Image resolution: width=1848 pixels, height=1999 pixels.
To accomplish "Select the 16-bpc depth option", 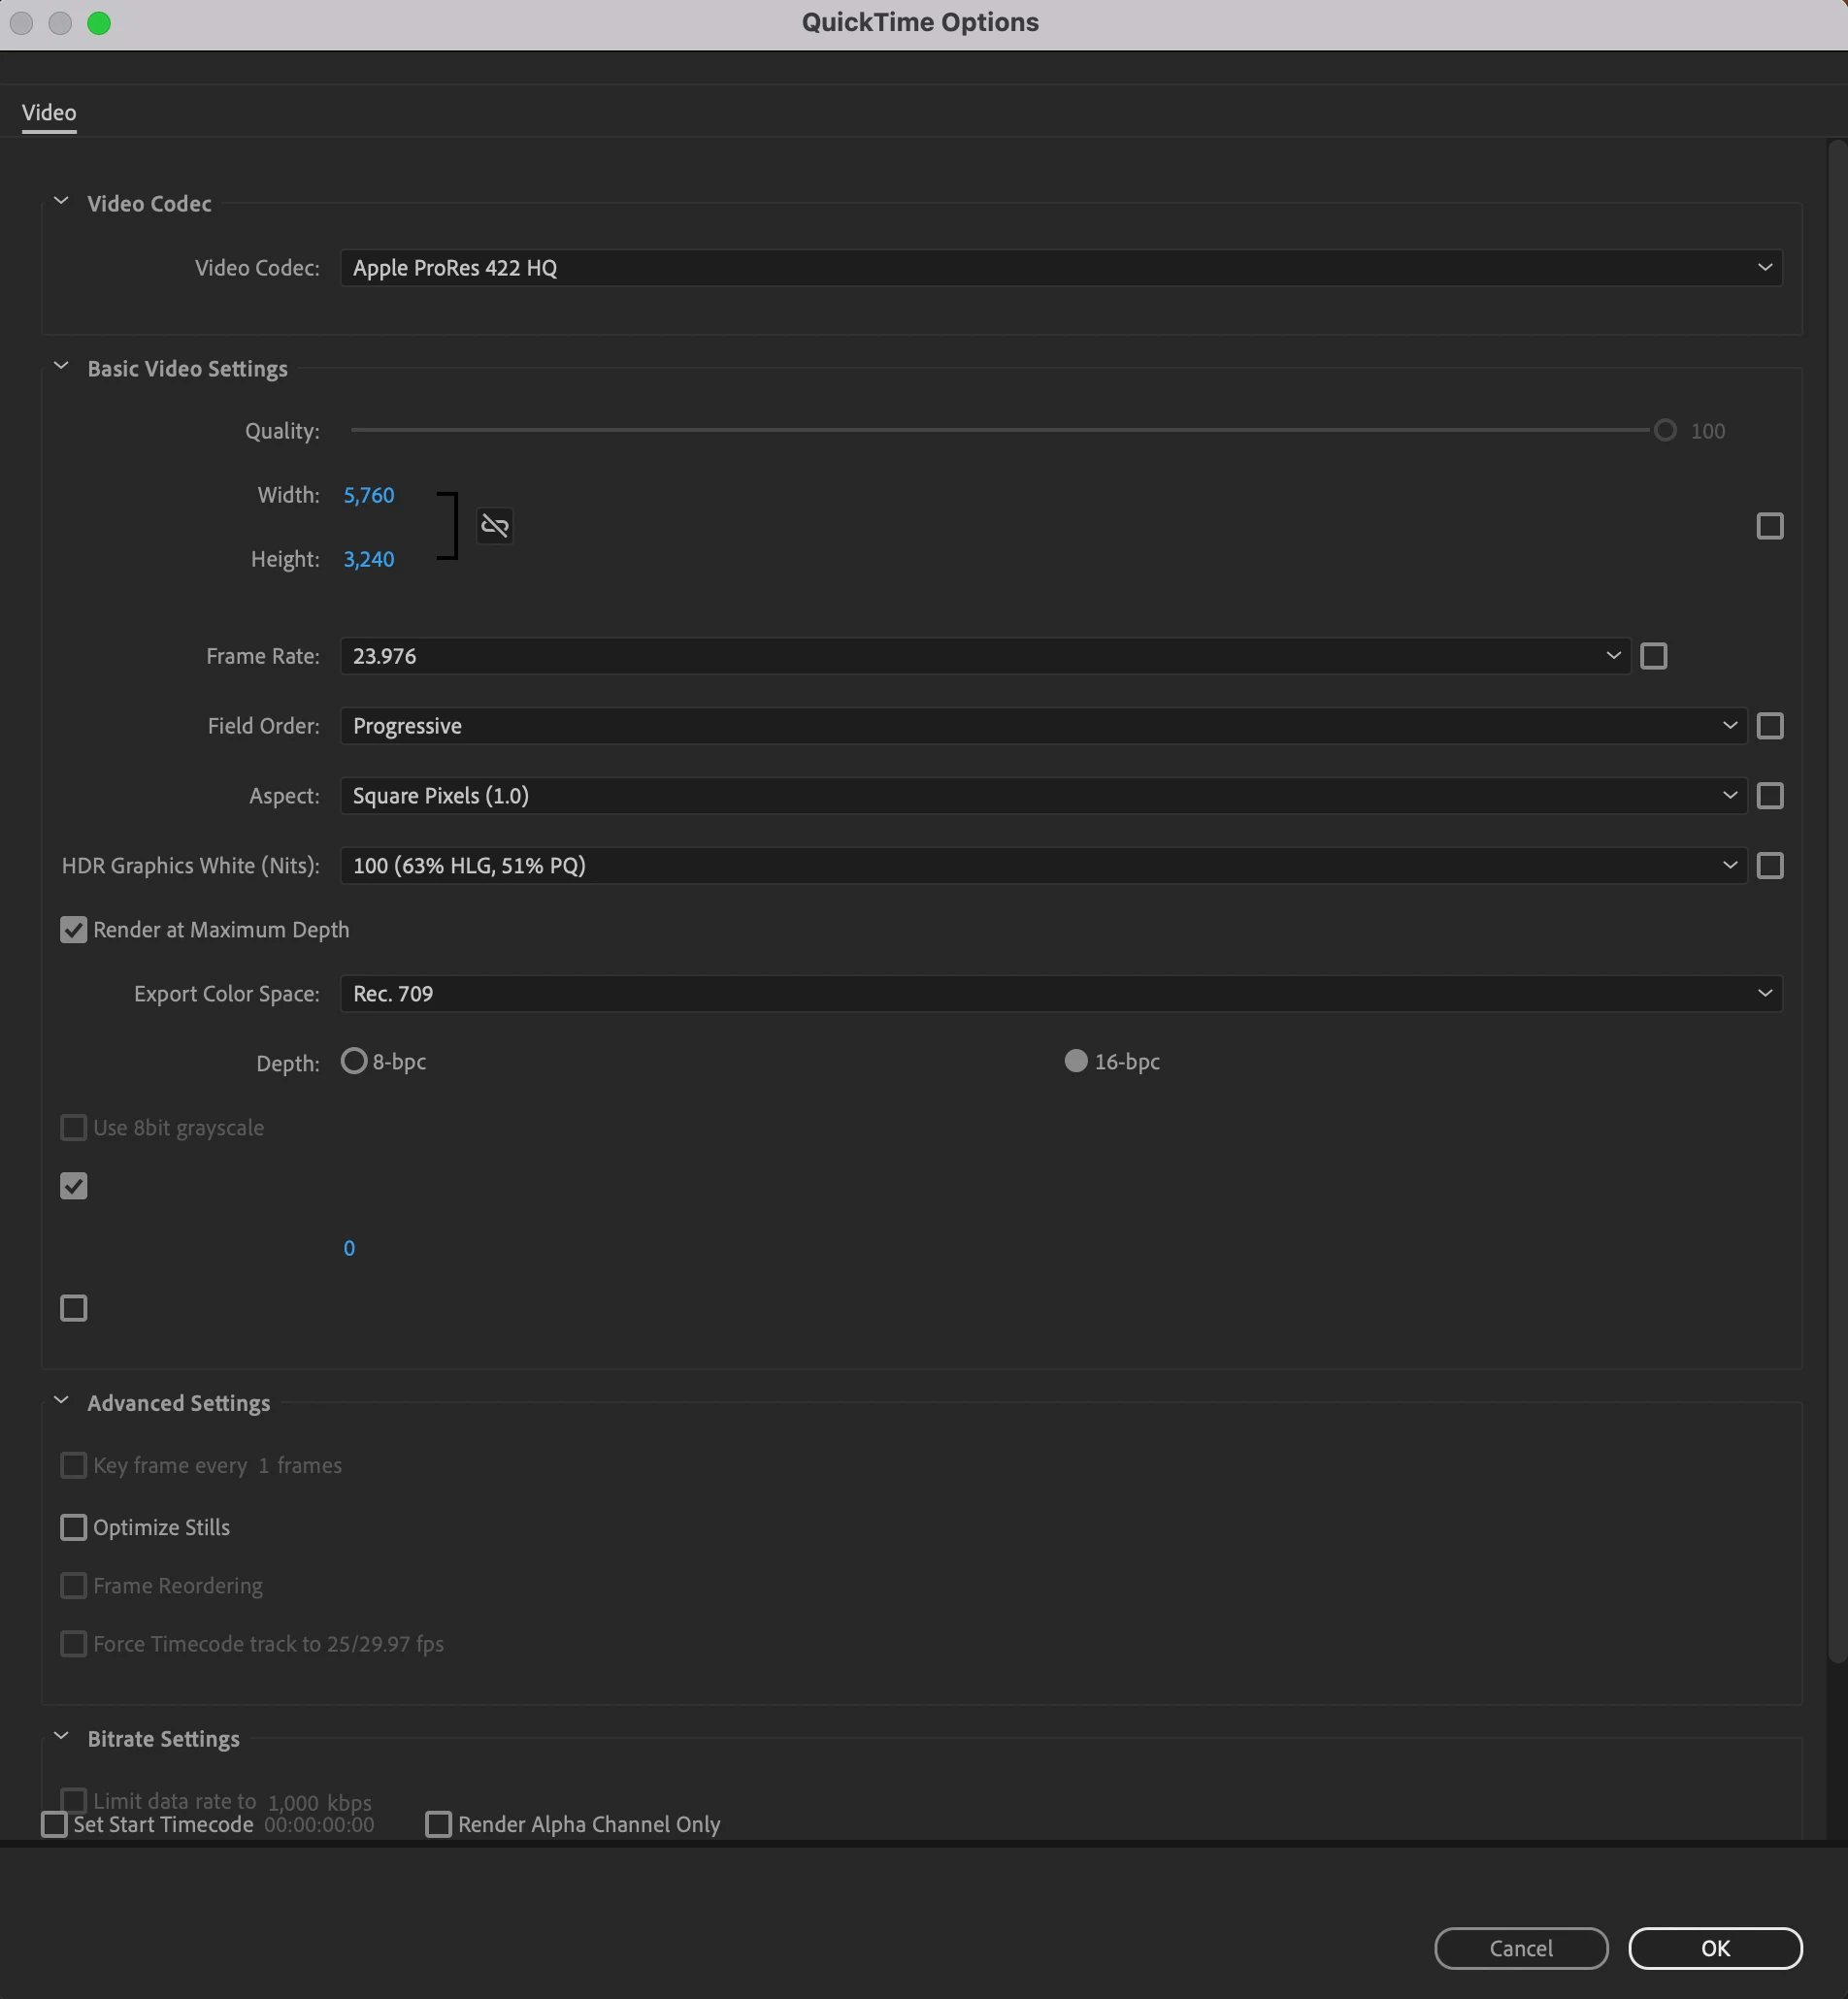I will tap(1076, 1061).
